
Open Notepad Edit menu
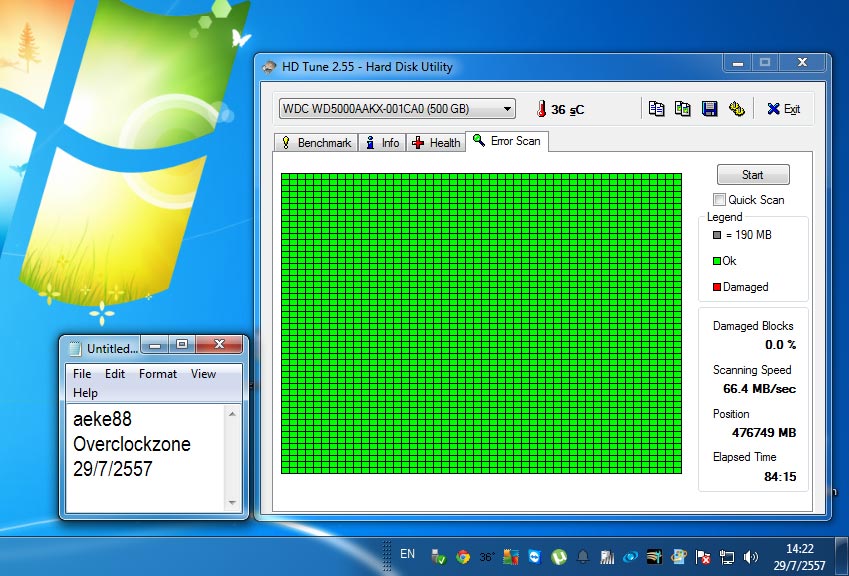pos(115,374)
